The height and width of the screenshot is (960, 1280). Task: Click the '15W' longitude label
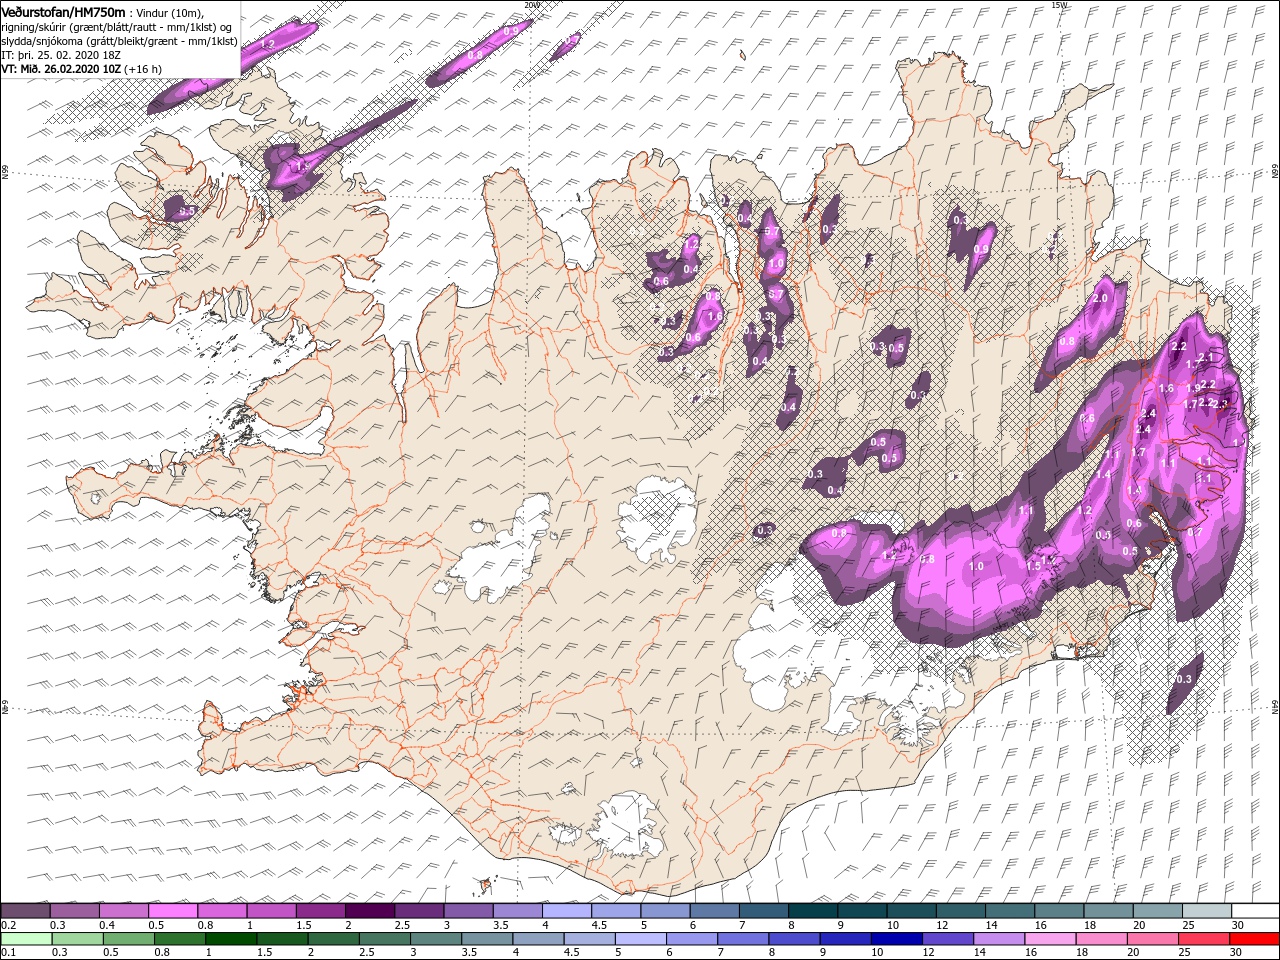tap(1058, 5)
